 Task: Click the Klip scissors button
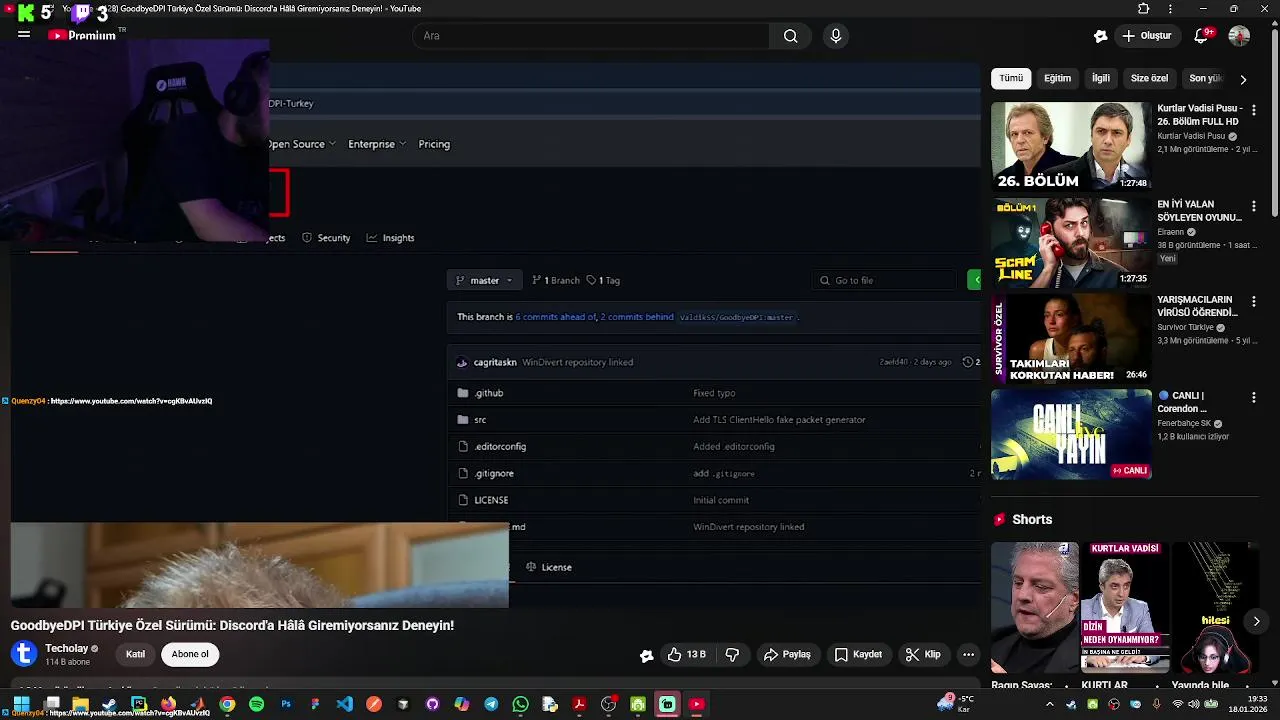923,654
